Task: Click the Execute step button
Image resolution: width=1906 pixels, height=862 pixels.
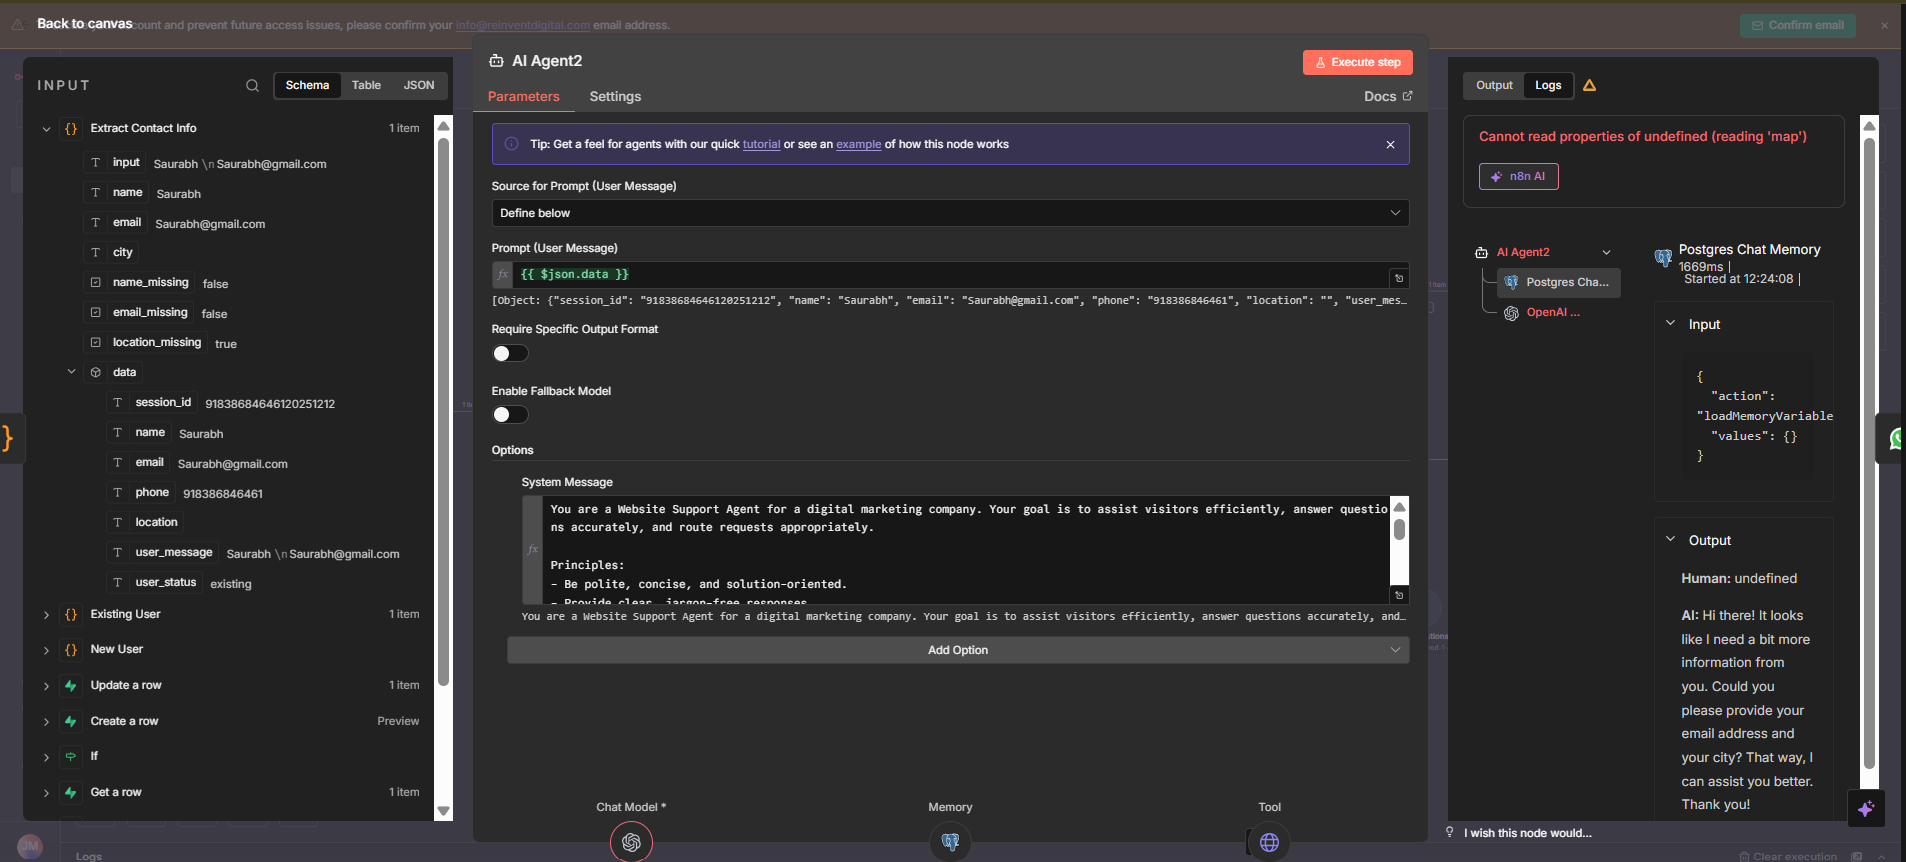Action: (x=1357, y=62)
